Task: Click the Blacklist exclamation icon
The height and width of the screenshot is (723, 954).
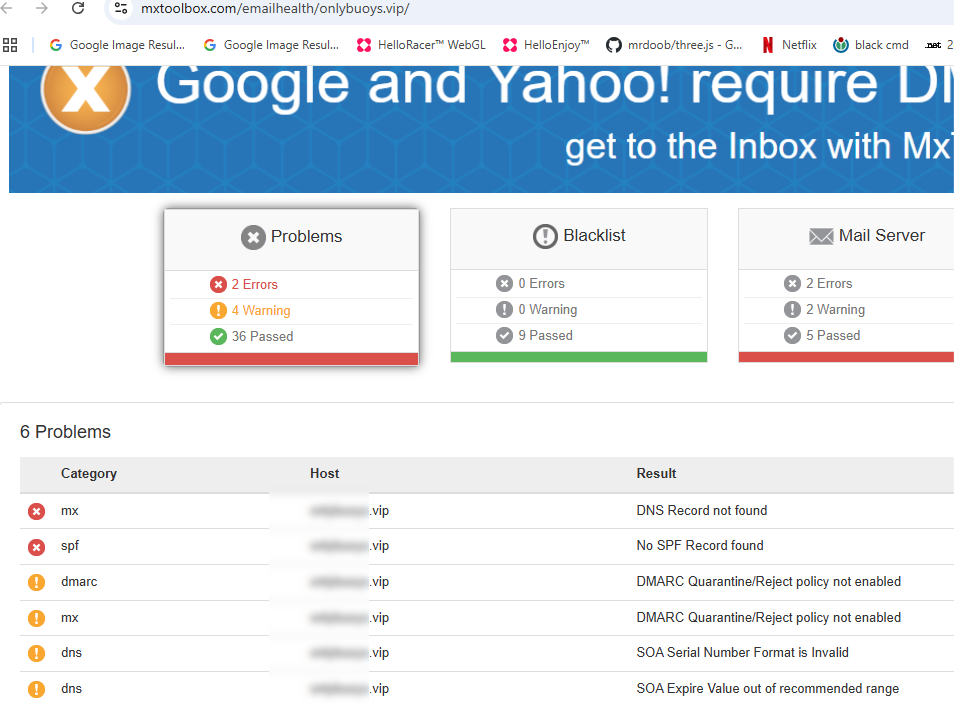Action: 545,236
